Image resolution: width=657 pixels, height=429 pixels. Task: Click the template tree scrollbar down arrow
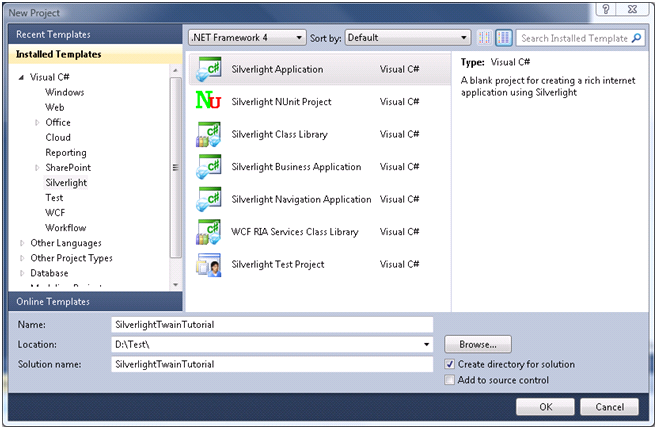pos(176,284)
